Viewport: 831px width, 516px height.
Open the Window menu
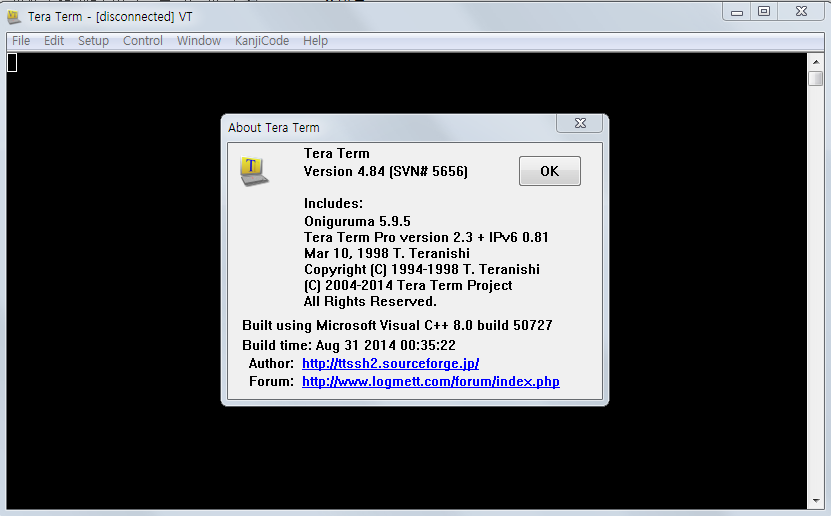199,41
